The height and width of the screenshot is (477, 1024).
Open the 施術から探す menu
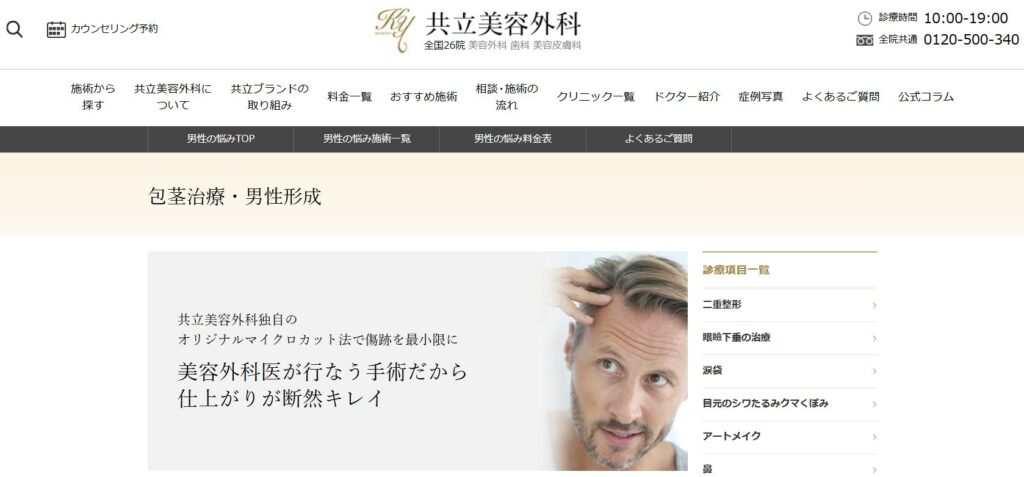click(x=93, y=97)
